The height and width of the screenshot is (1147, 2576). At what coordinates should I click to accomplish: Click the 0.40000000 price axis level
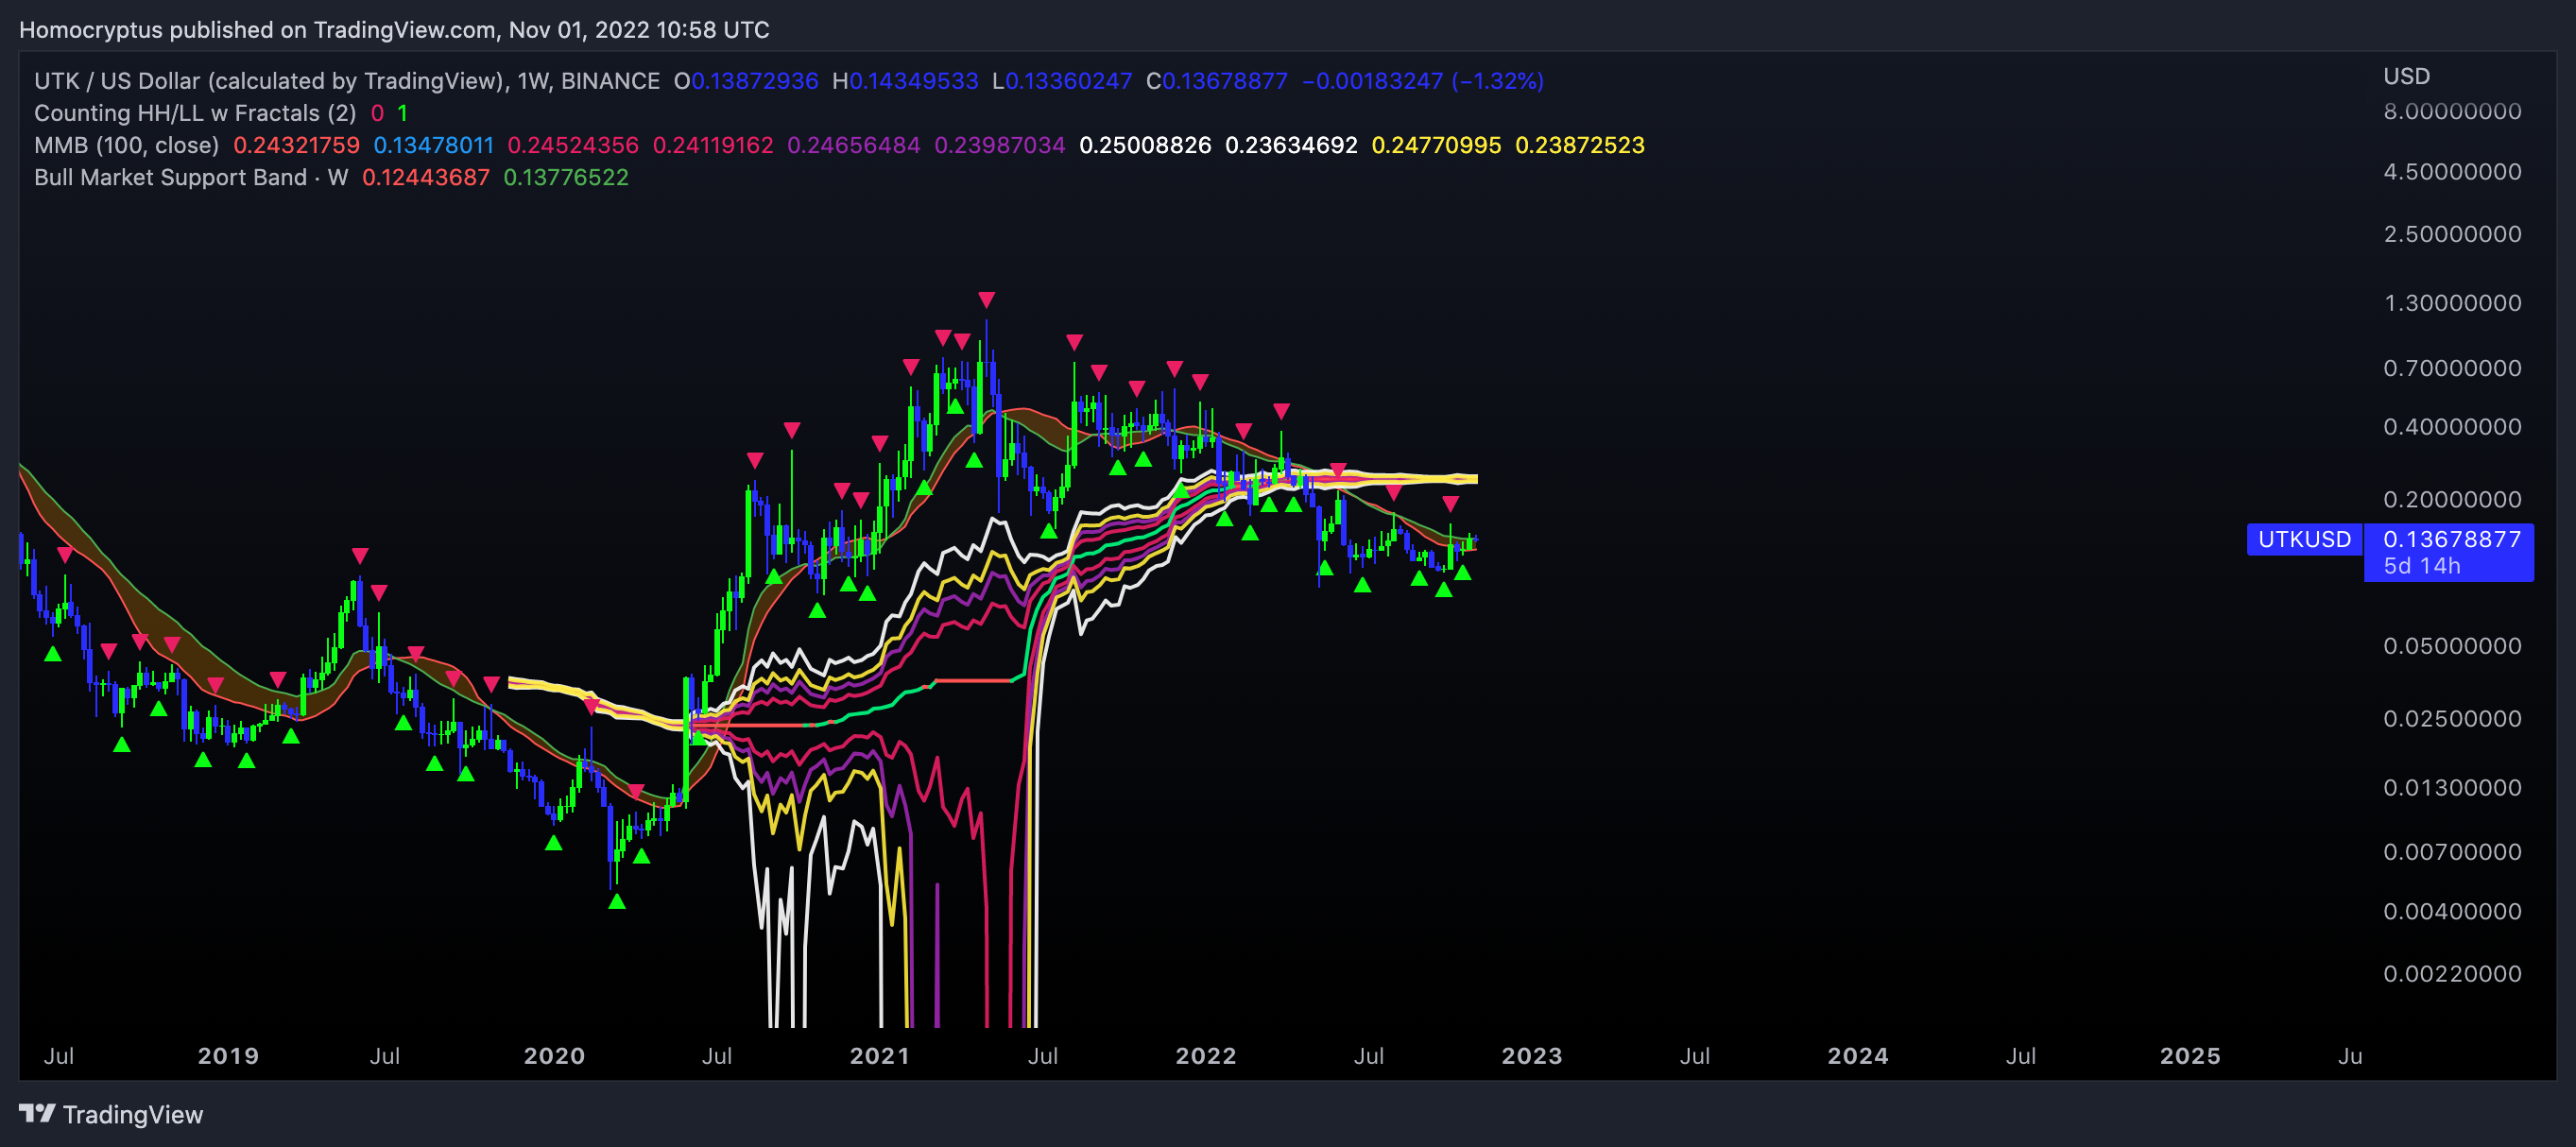2452,427
